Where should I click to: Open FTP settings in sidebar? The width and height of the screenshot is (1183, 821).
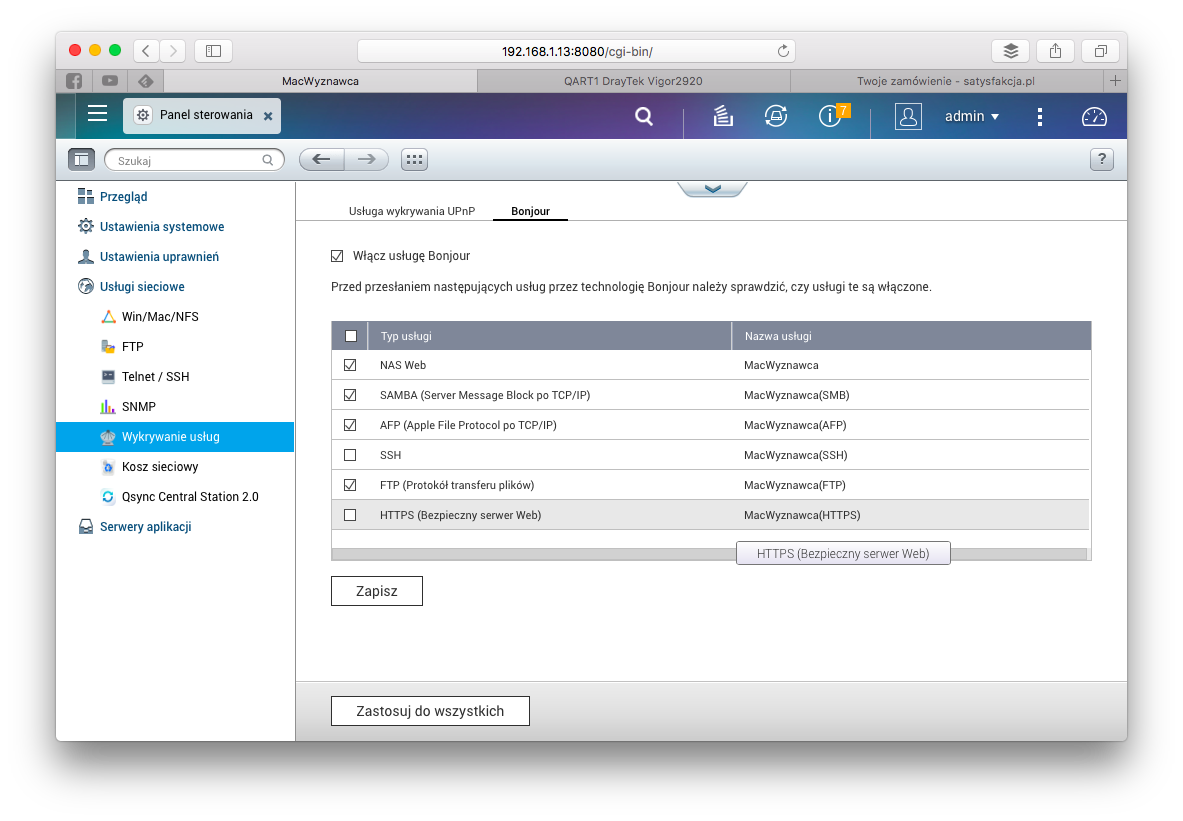132,346
